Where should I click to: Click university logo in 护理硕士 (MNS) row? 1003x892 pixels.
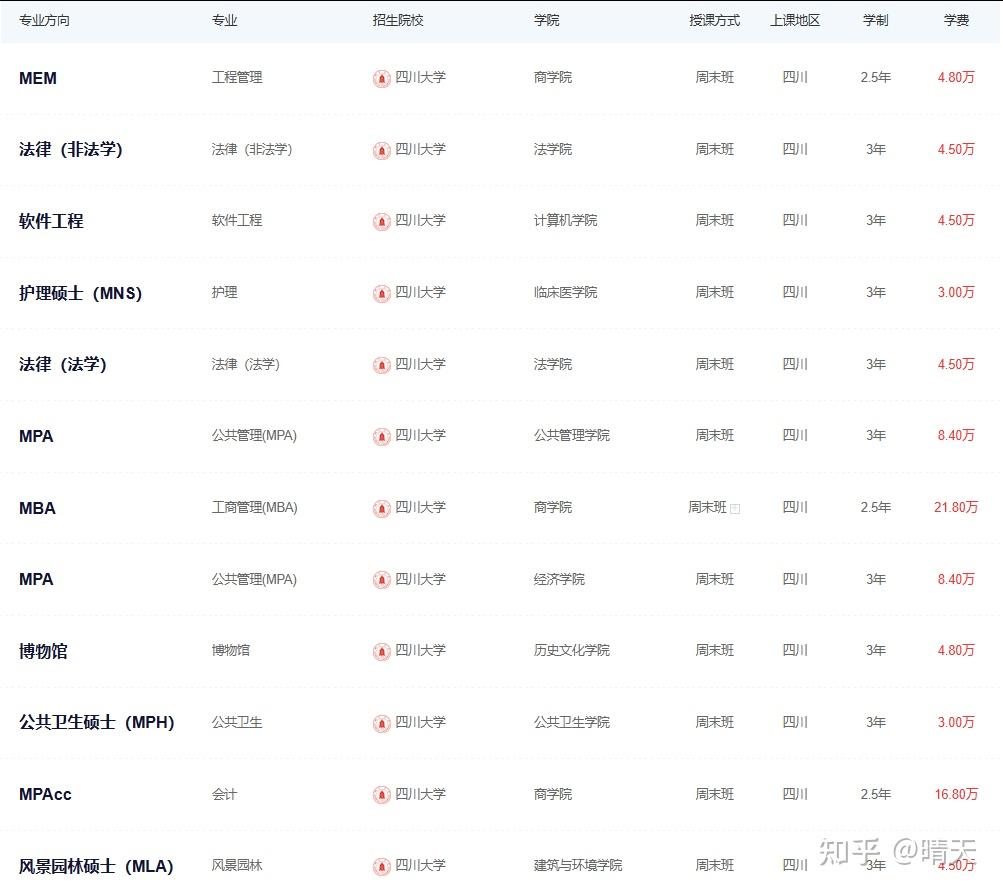[382, 294]
